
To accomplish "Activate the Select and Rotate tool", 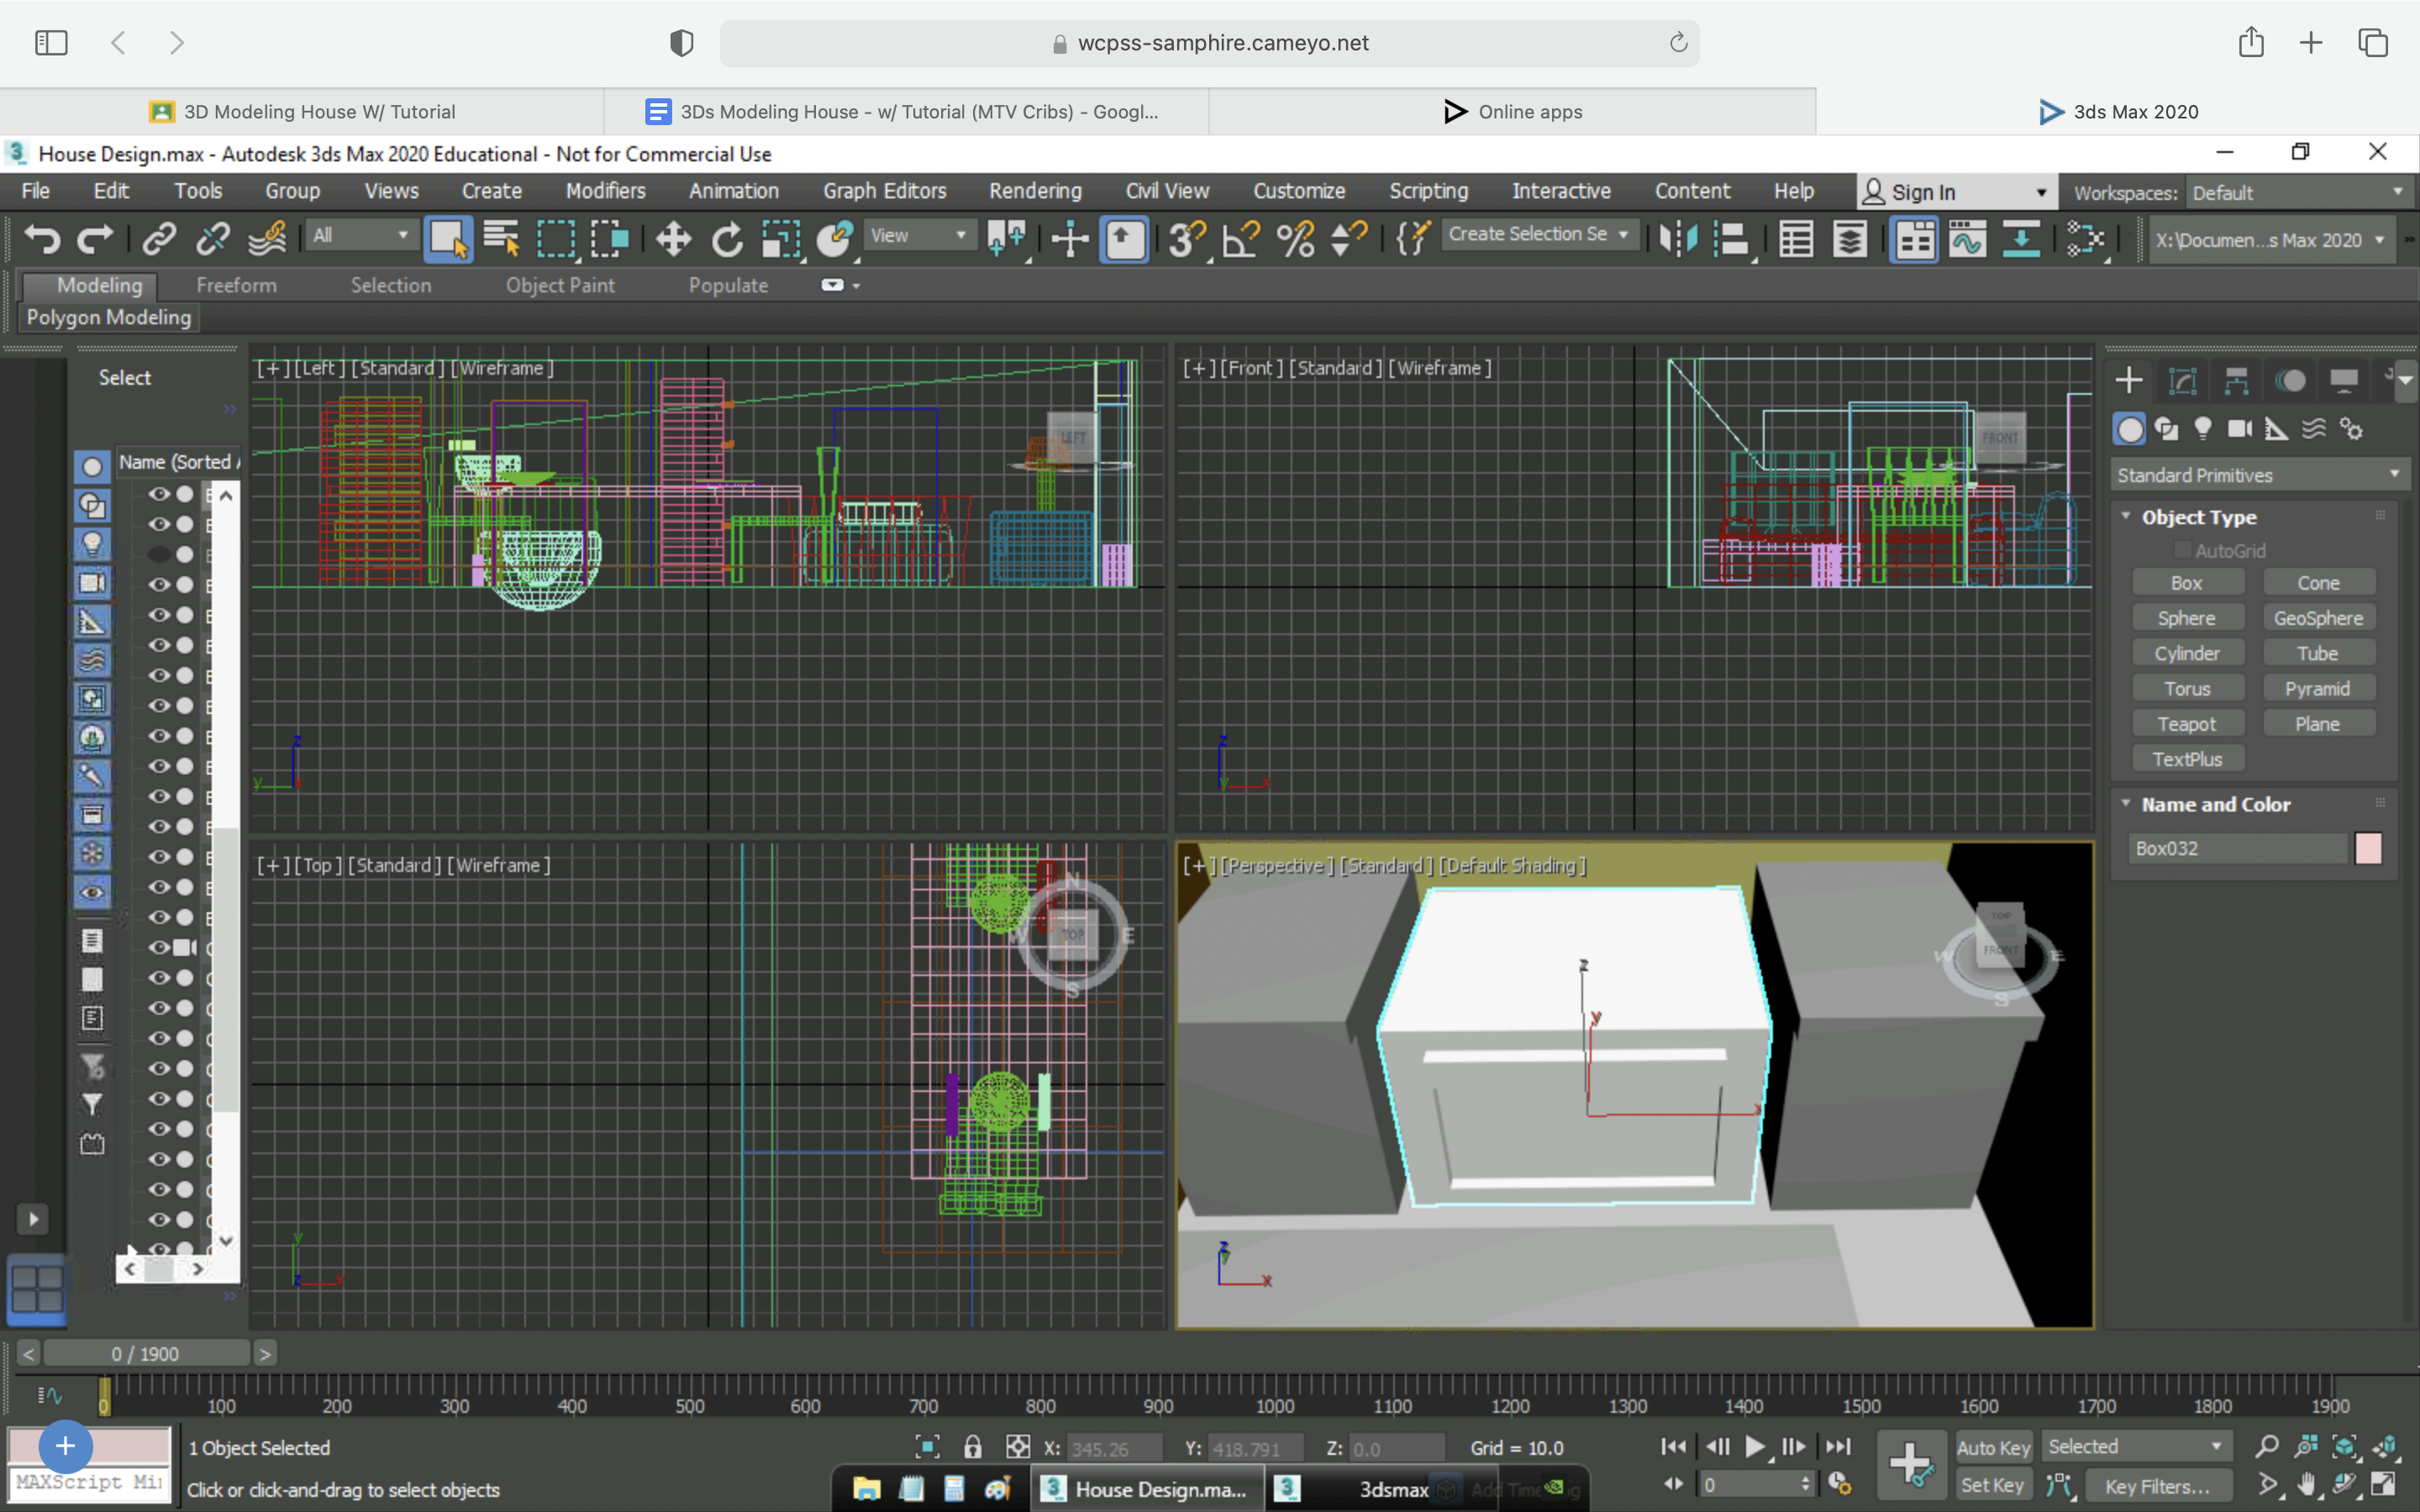I will [x=727, y=239].
